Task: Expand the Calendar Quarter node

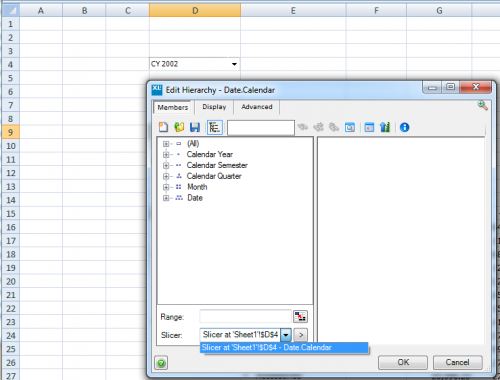Action: click(x=166, y=176)
